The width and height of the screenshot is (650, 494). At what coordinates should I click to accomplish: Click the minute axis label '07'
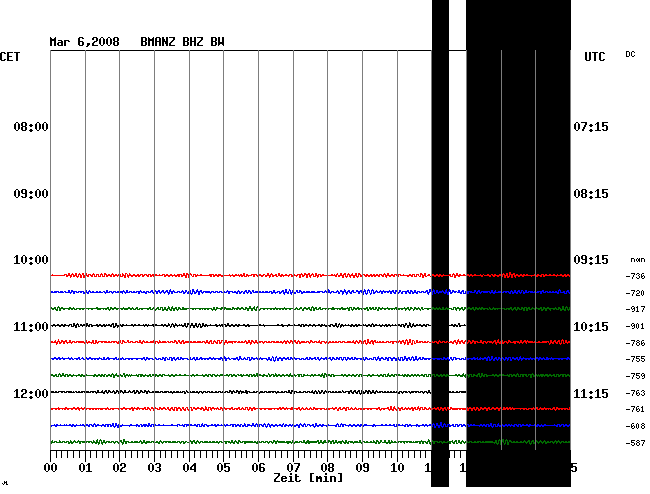point(293,468)
